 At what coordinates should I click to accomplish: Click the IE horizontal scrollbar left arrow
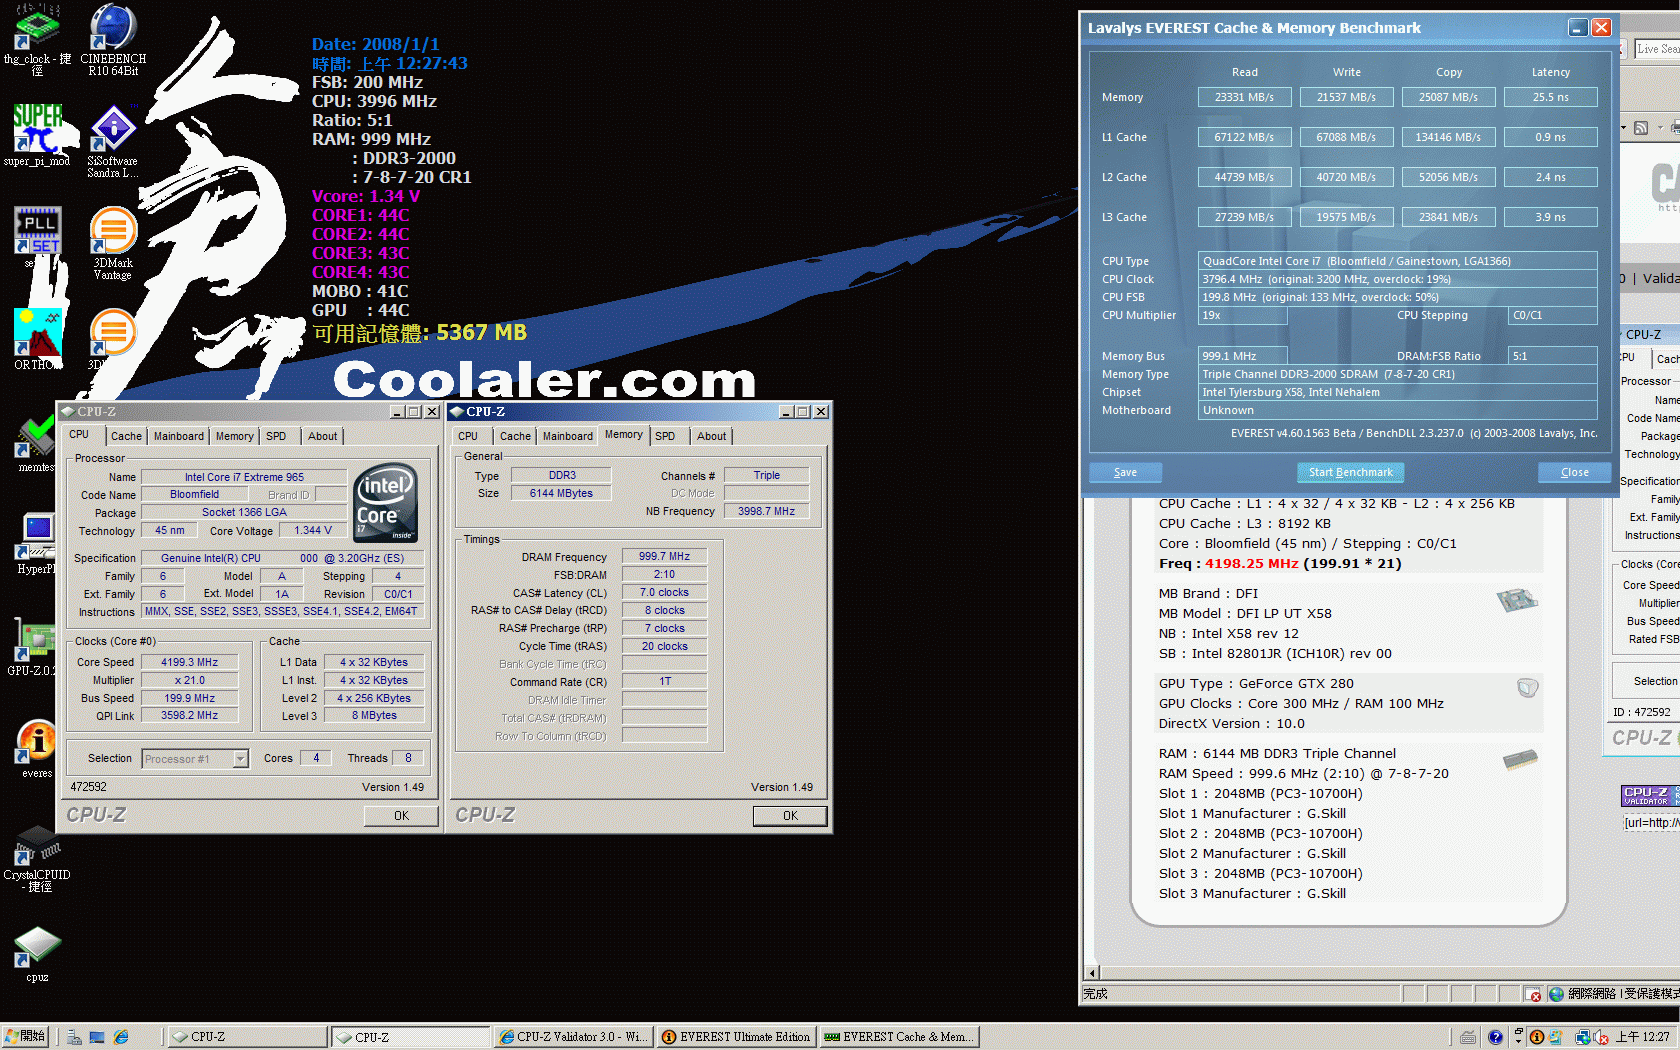[1092, 972]
